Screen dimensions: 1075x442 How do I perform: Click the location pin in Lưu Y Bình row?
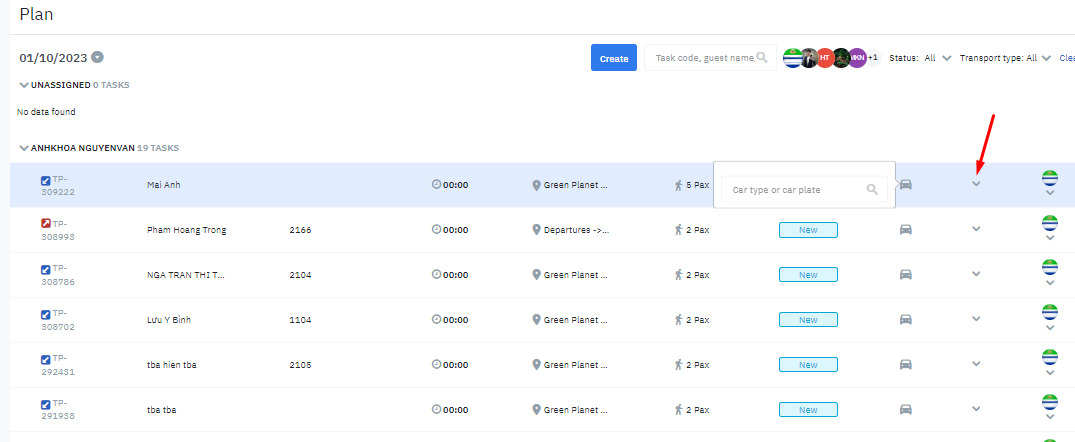click(x=536, y=320)
